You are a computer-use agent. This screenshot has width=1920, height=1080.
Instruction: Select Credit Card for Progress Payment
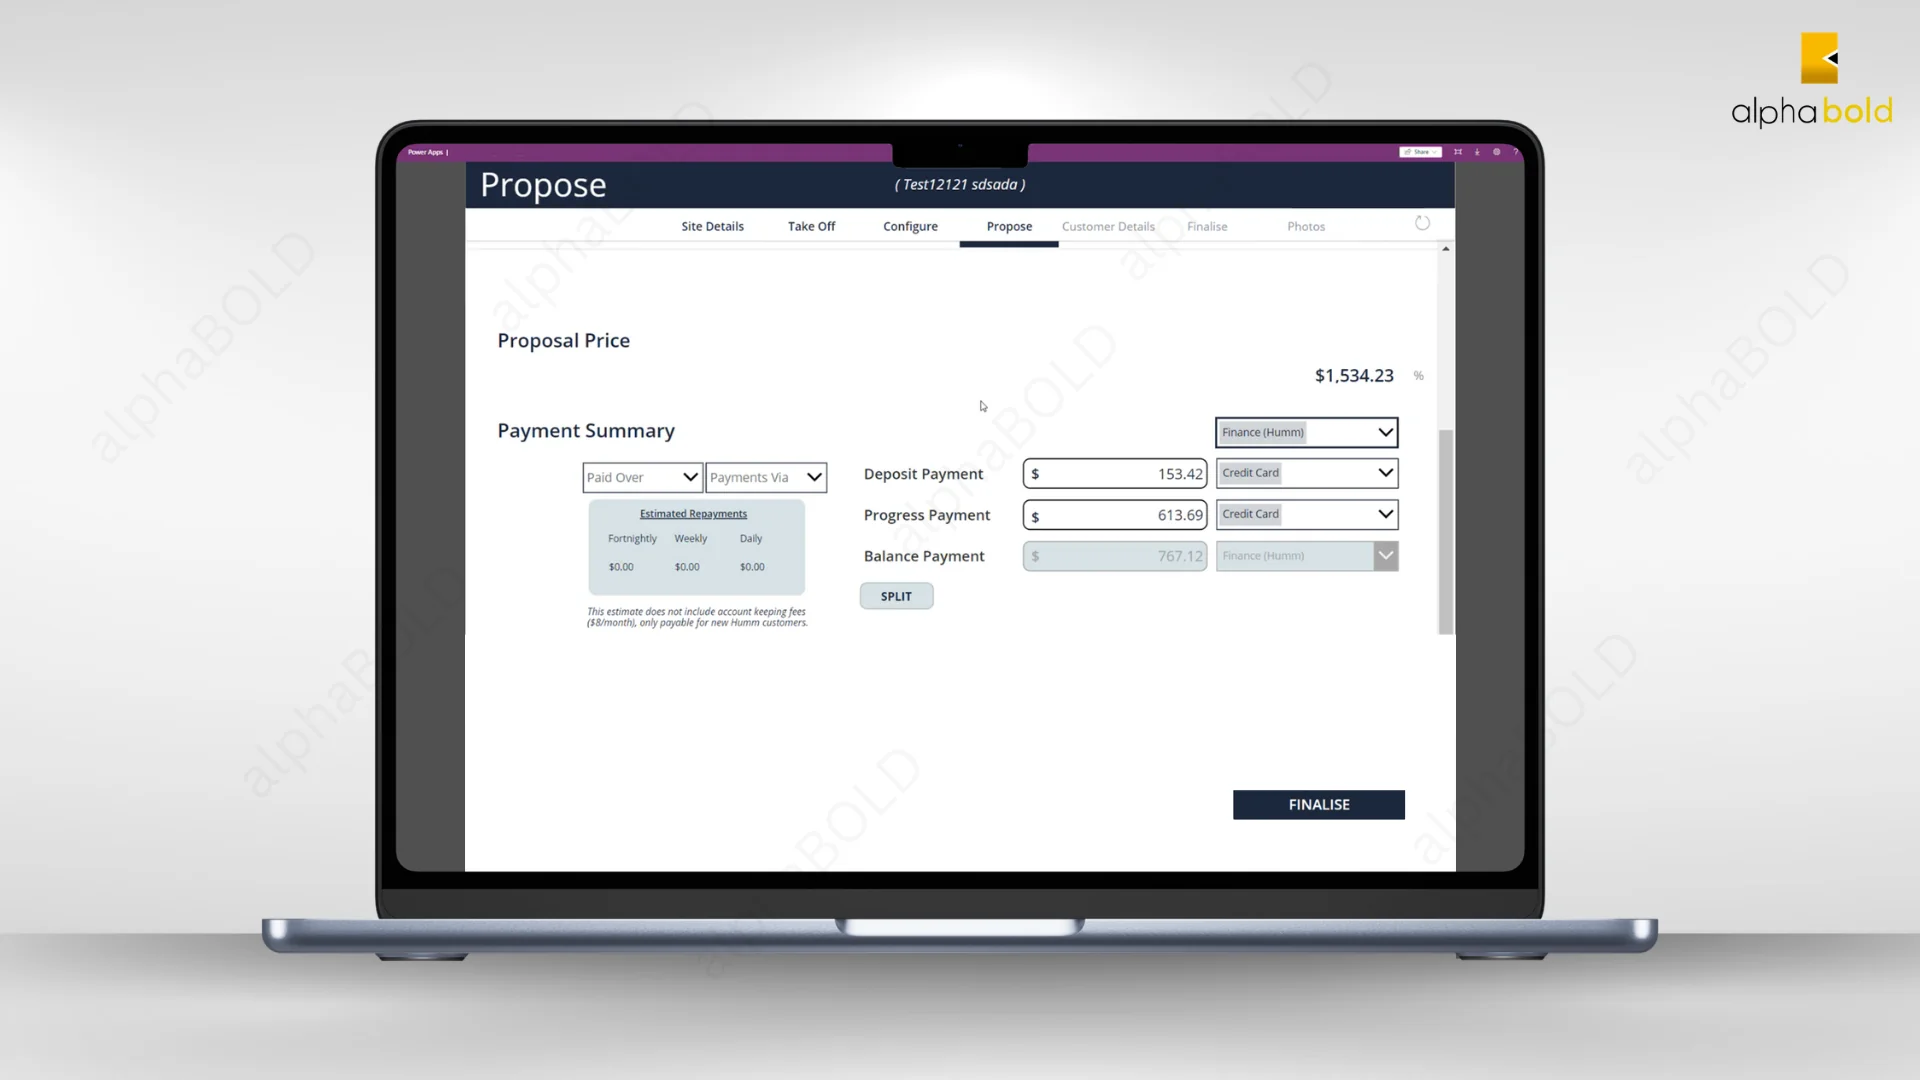click(x=1304, y=514)
